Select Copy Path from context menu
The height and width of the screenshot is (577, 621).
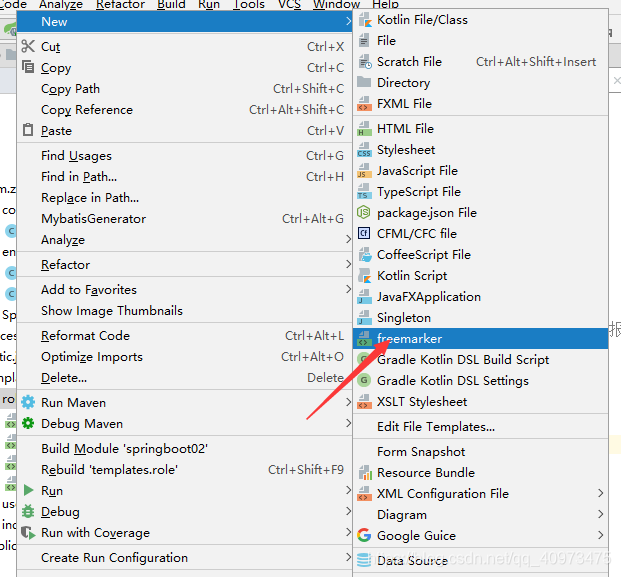pos(184,89)
